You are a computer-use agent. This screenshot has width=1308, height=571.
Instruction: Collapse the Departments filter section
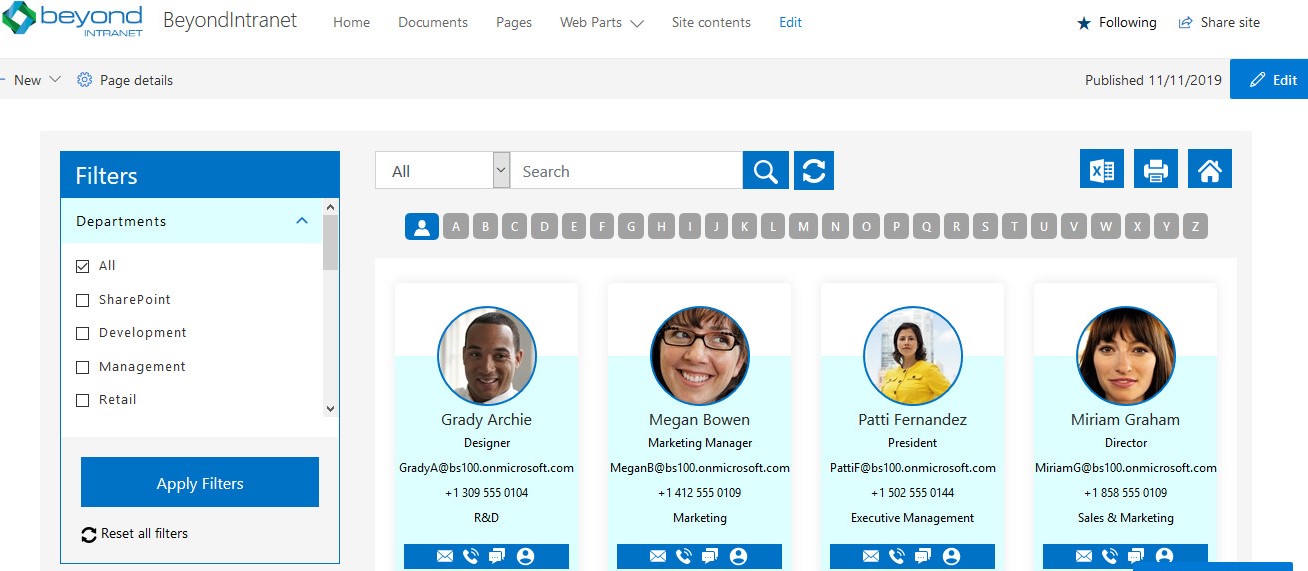point(302,221)
